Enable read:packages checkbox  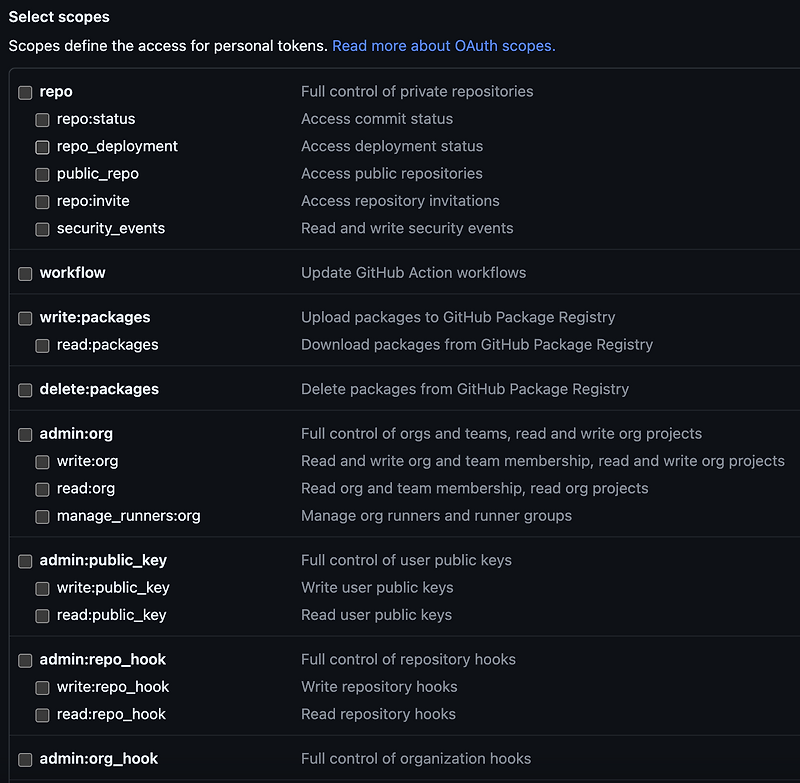point(42,346)
